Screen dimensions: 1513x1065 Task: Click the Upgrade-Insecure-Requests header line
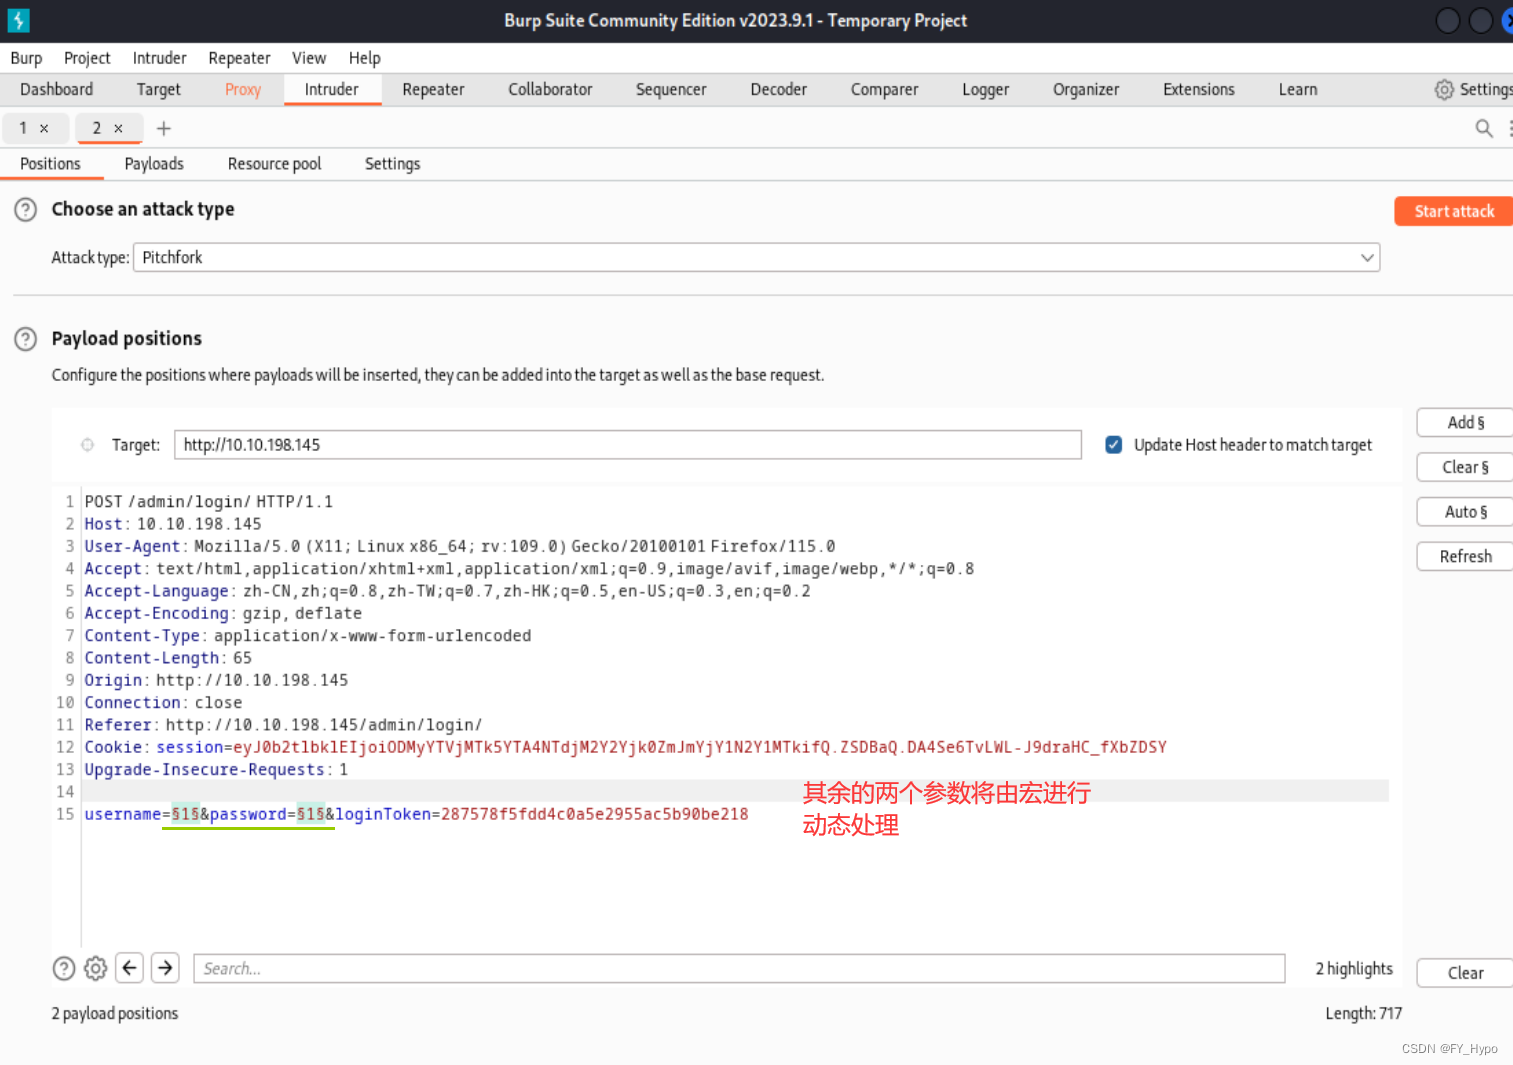[216, 770]
